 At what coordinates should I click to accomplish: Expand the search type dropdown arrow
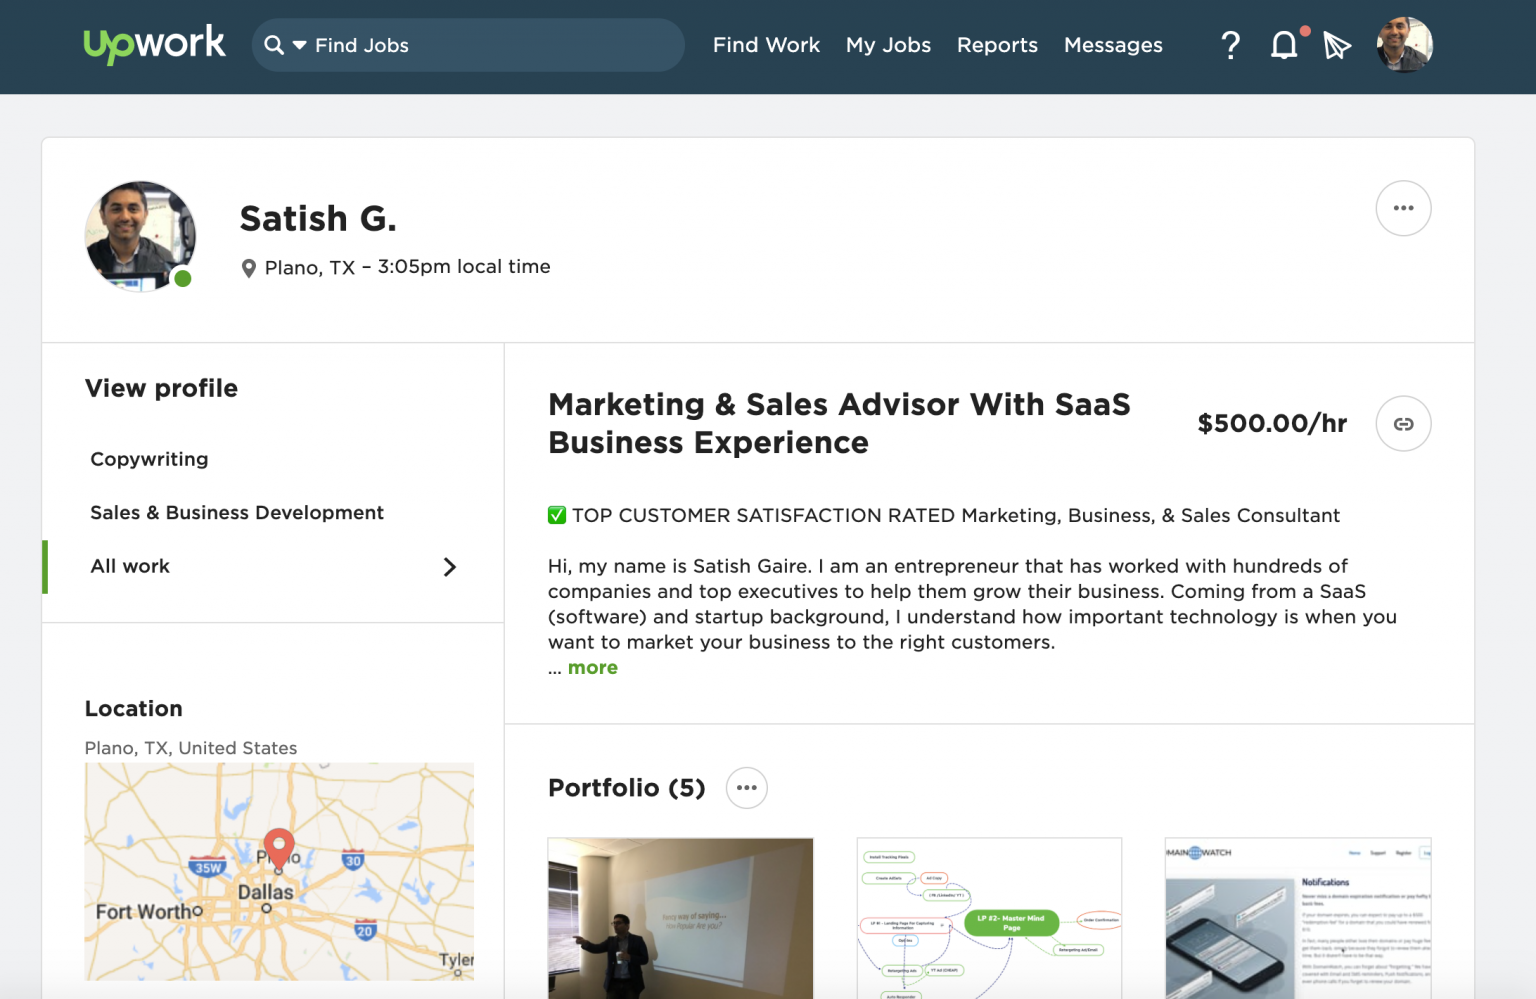(299, 45)
